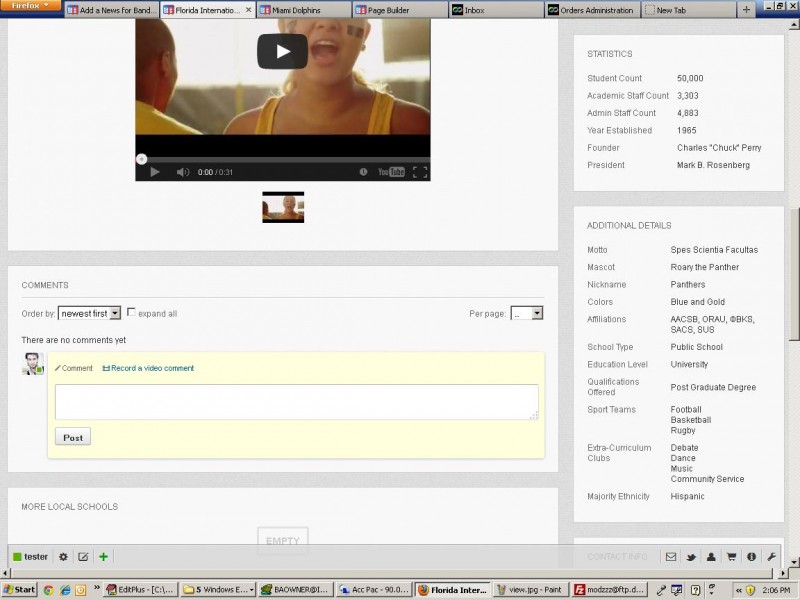This screenshot has width=800, height=600.
Task: Switch to the Add a News for Band tab
Action: pos(112,10)
